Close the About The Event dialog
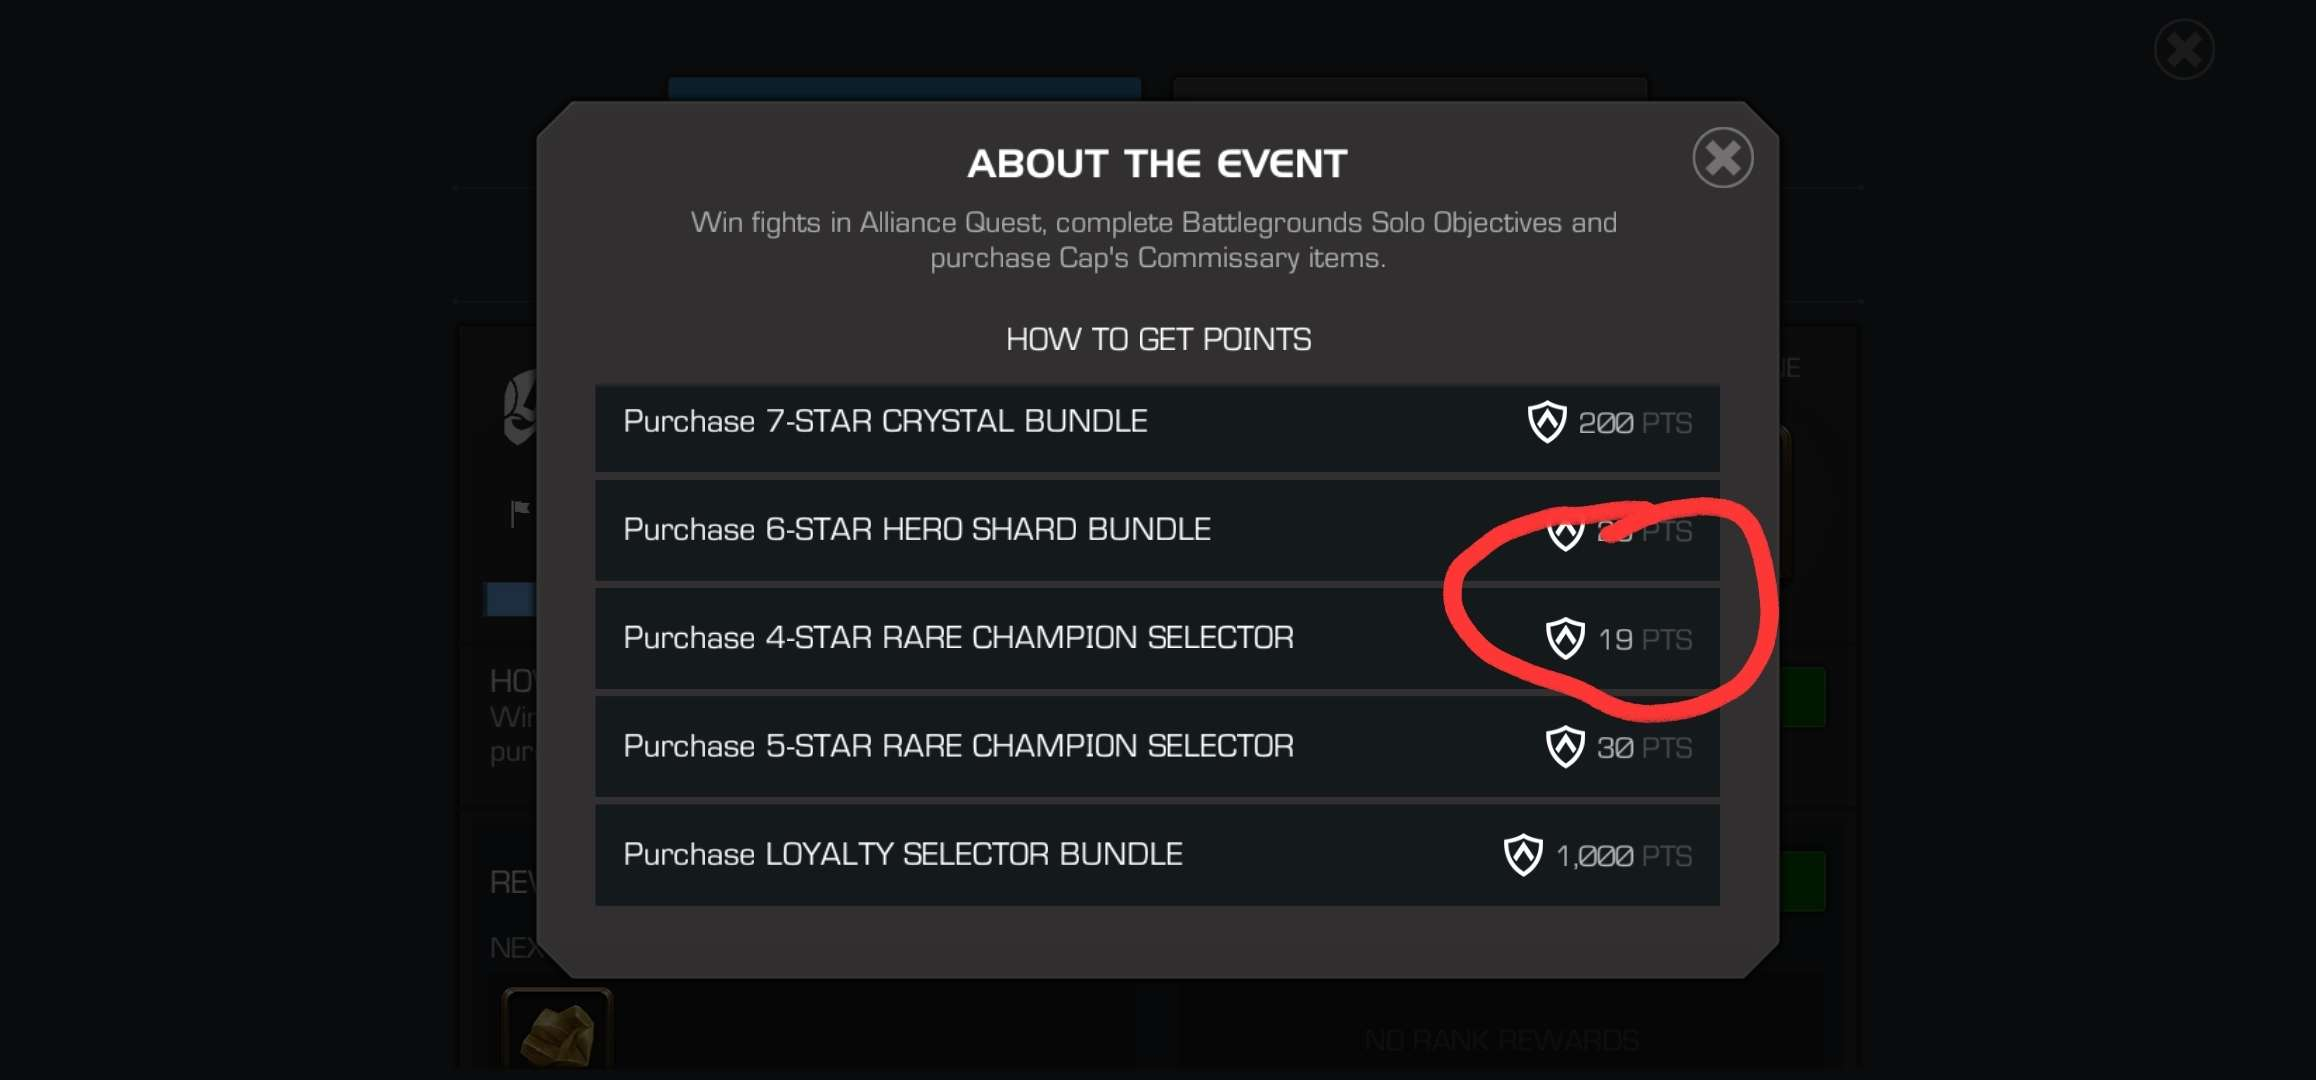This screenshot has width=2316, height=1080. [x=1722, y=158]
